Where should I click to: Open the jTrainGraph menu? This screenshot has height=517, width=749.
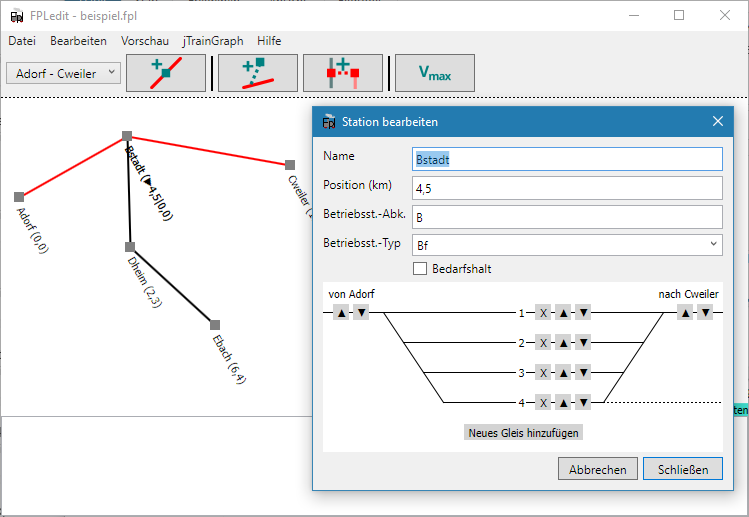pyautogui.click(x=213, y=41)
